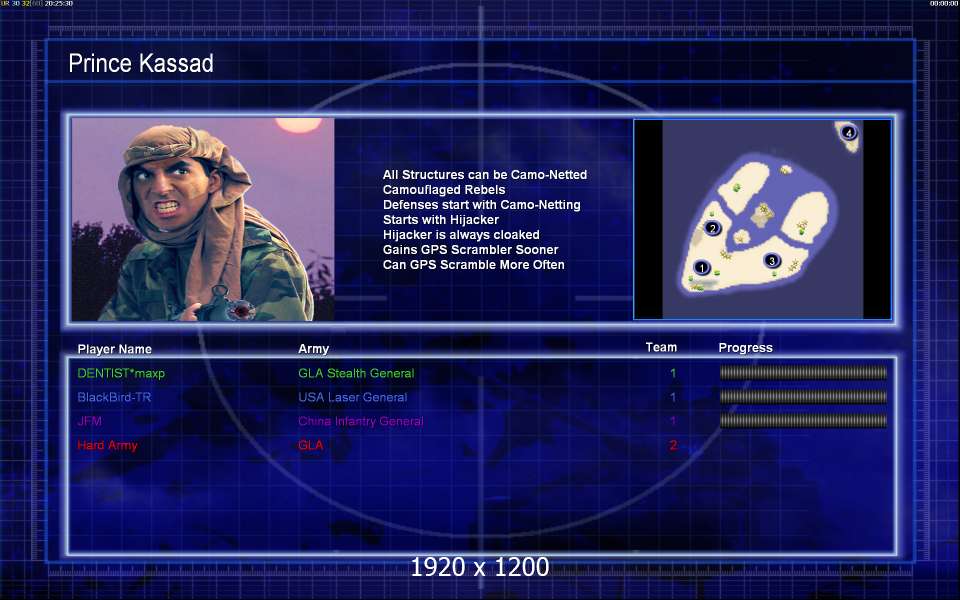Click 'Defenses start with Camo-Netting' text
This screenshot has width=960, height=600.
point(481,204)
